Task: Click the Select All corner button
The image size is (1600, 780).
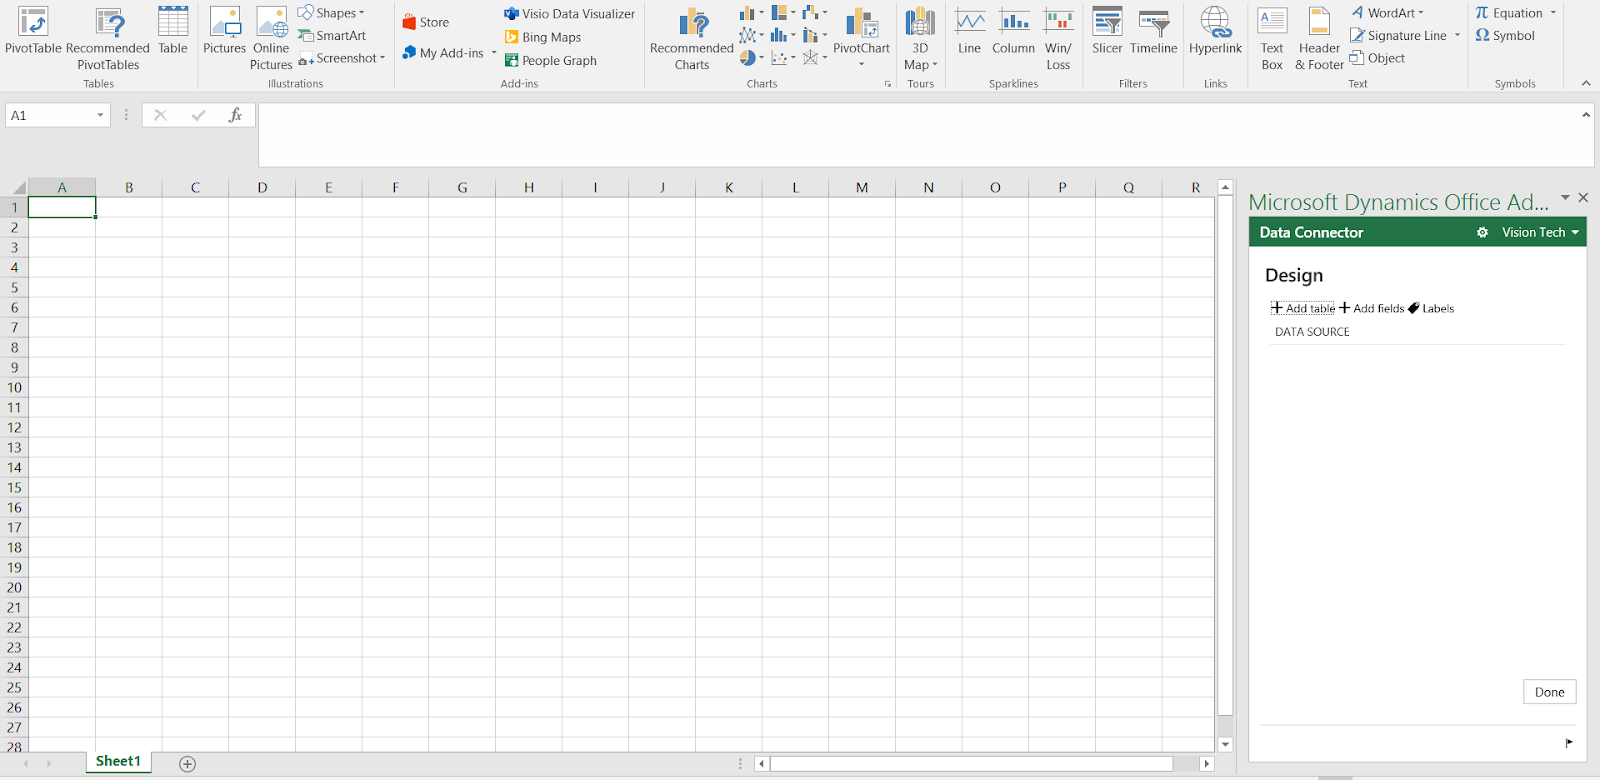Action: [x=14, y=187]
